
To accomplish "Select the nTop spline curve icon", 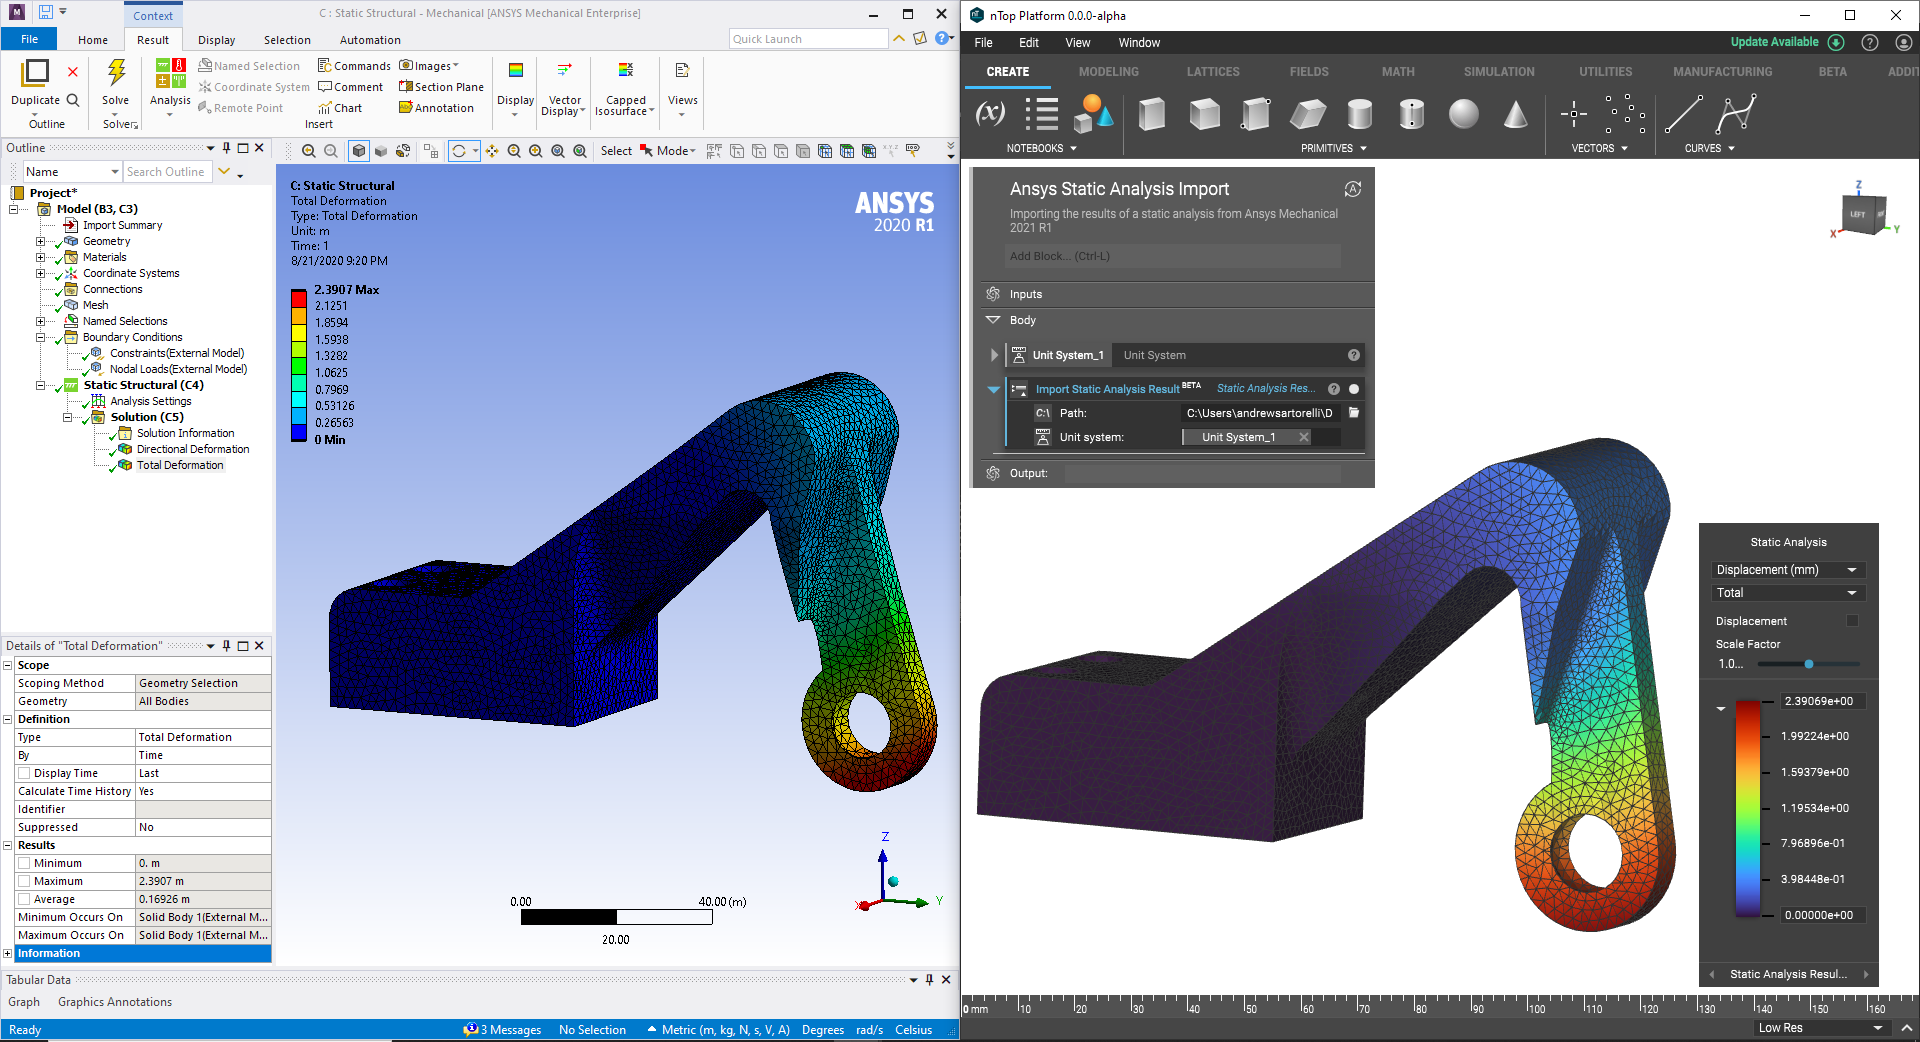I will coord(1735,114).
